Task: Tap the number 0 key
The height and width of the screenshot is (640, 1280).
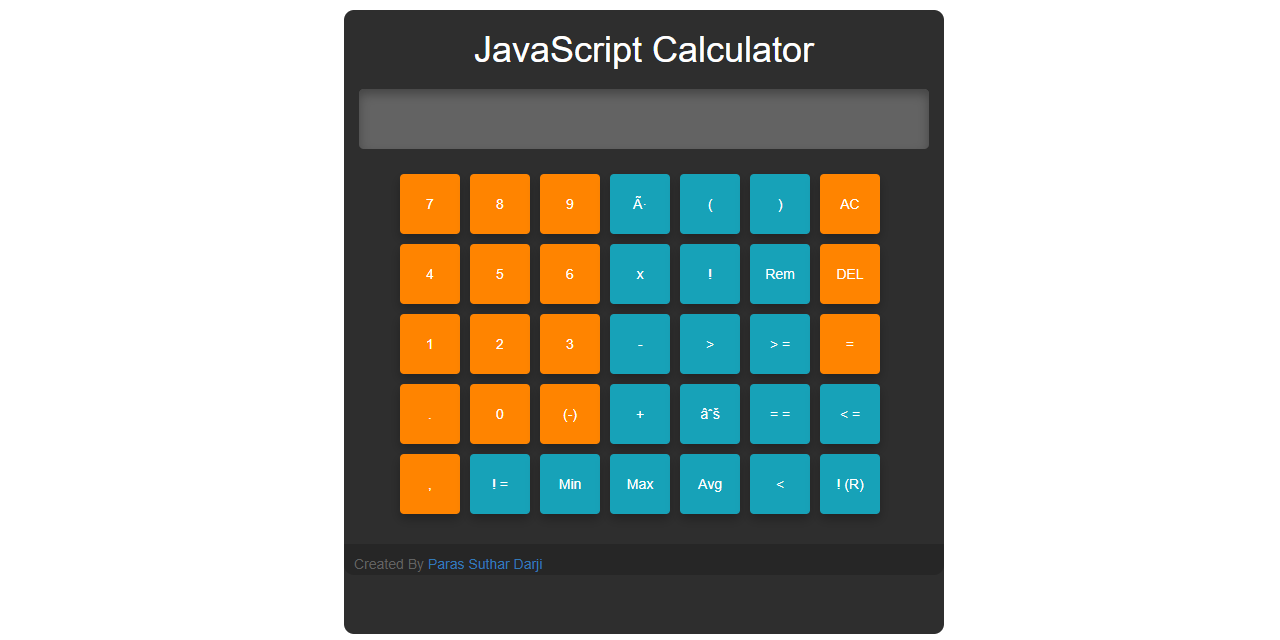Action: (x=500, y=414)
